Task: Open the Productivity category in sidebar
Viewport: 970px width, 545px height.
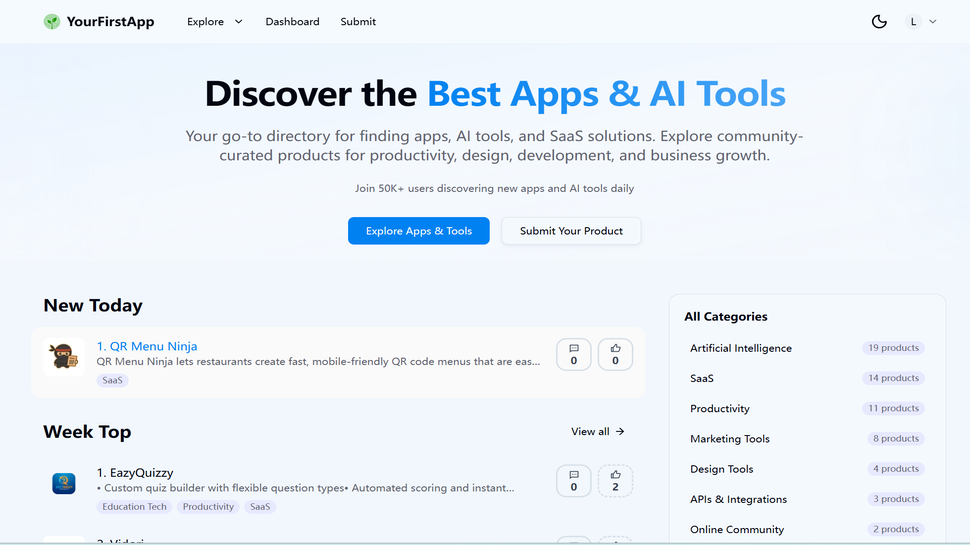Action: pyautogui.click(x=719, y=409)
